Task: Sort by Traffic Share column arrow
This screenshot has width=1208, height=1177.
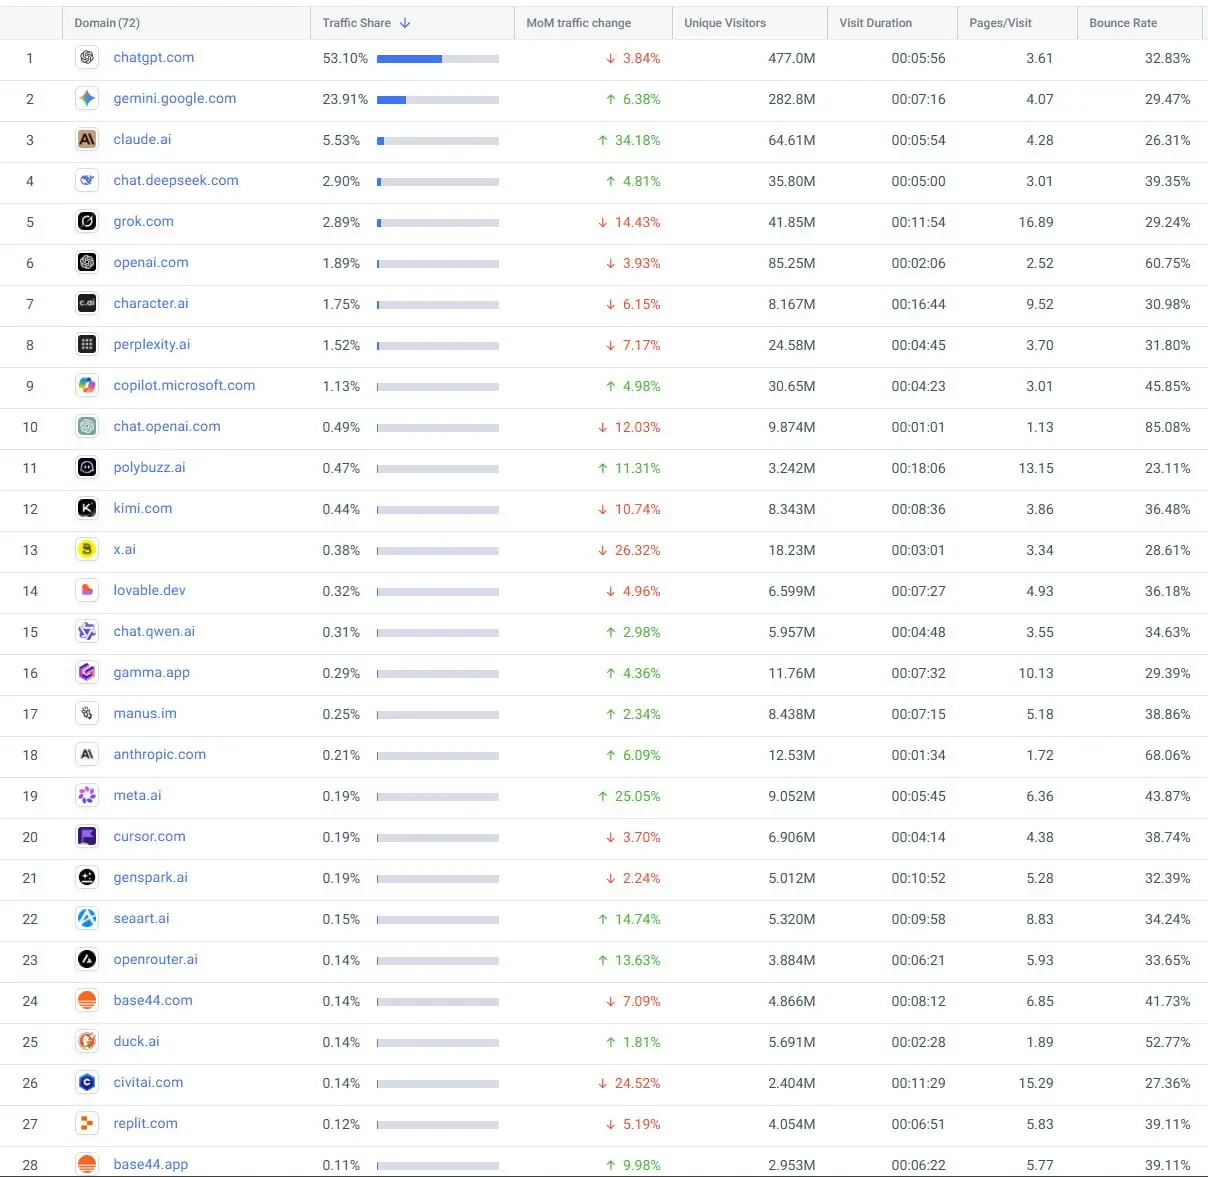Action: (405, 23)
